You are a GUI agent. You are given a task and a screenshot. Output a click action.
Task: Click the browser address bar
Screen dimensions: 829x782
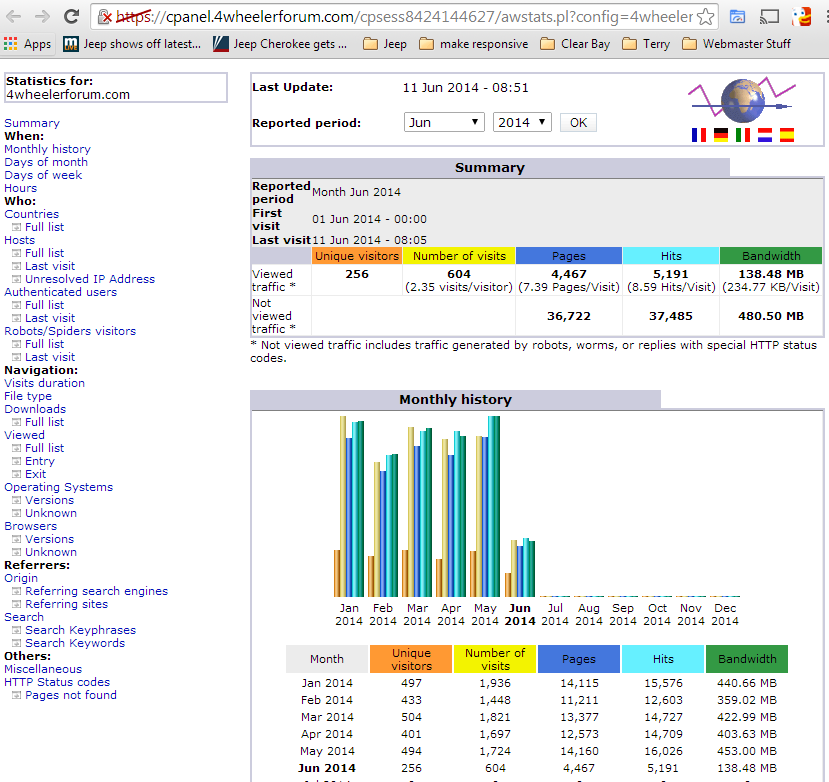point(404,17)
